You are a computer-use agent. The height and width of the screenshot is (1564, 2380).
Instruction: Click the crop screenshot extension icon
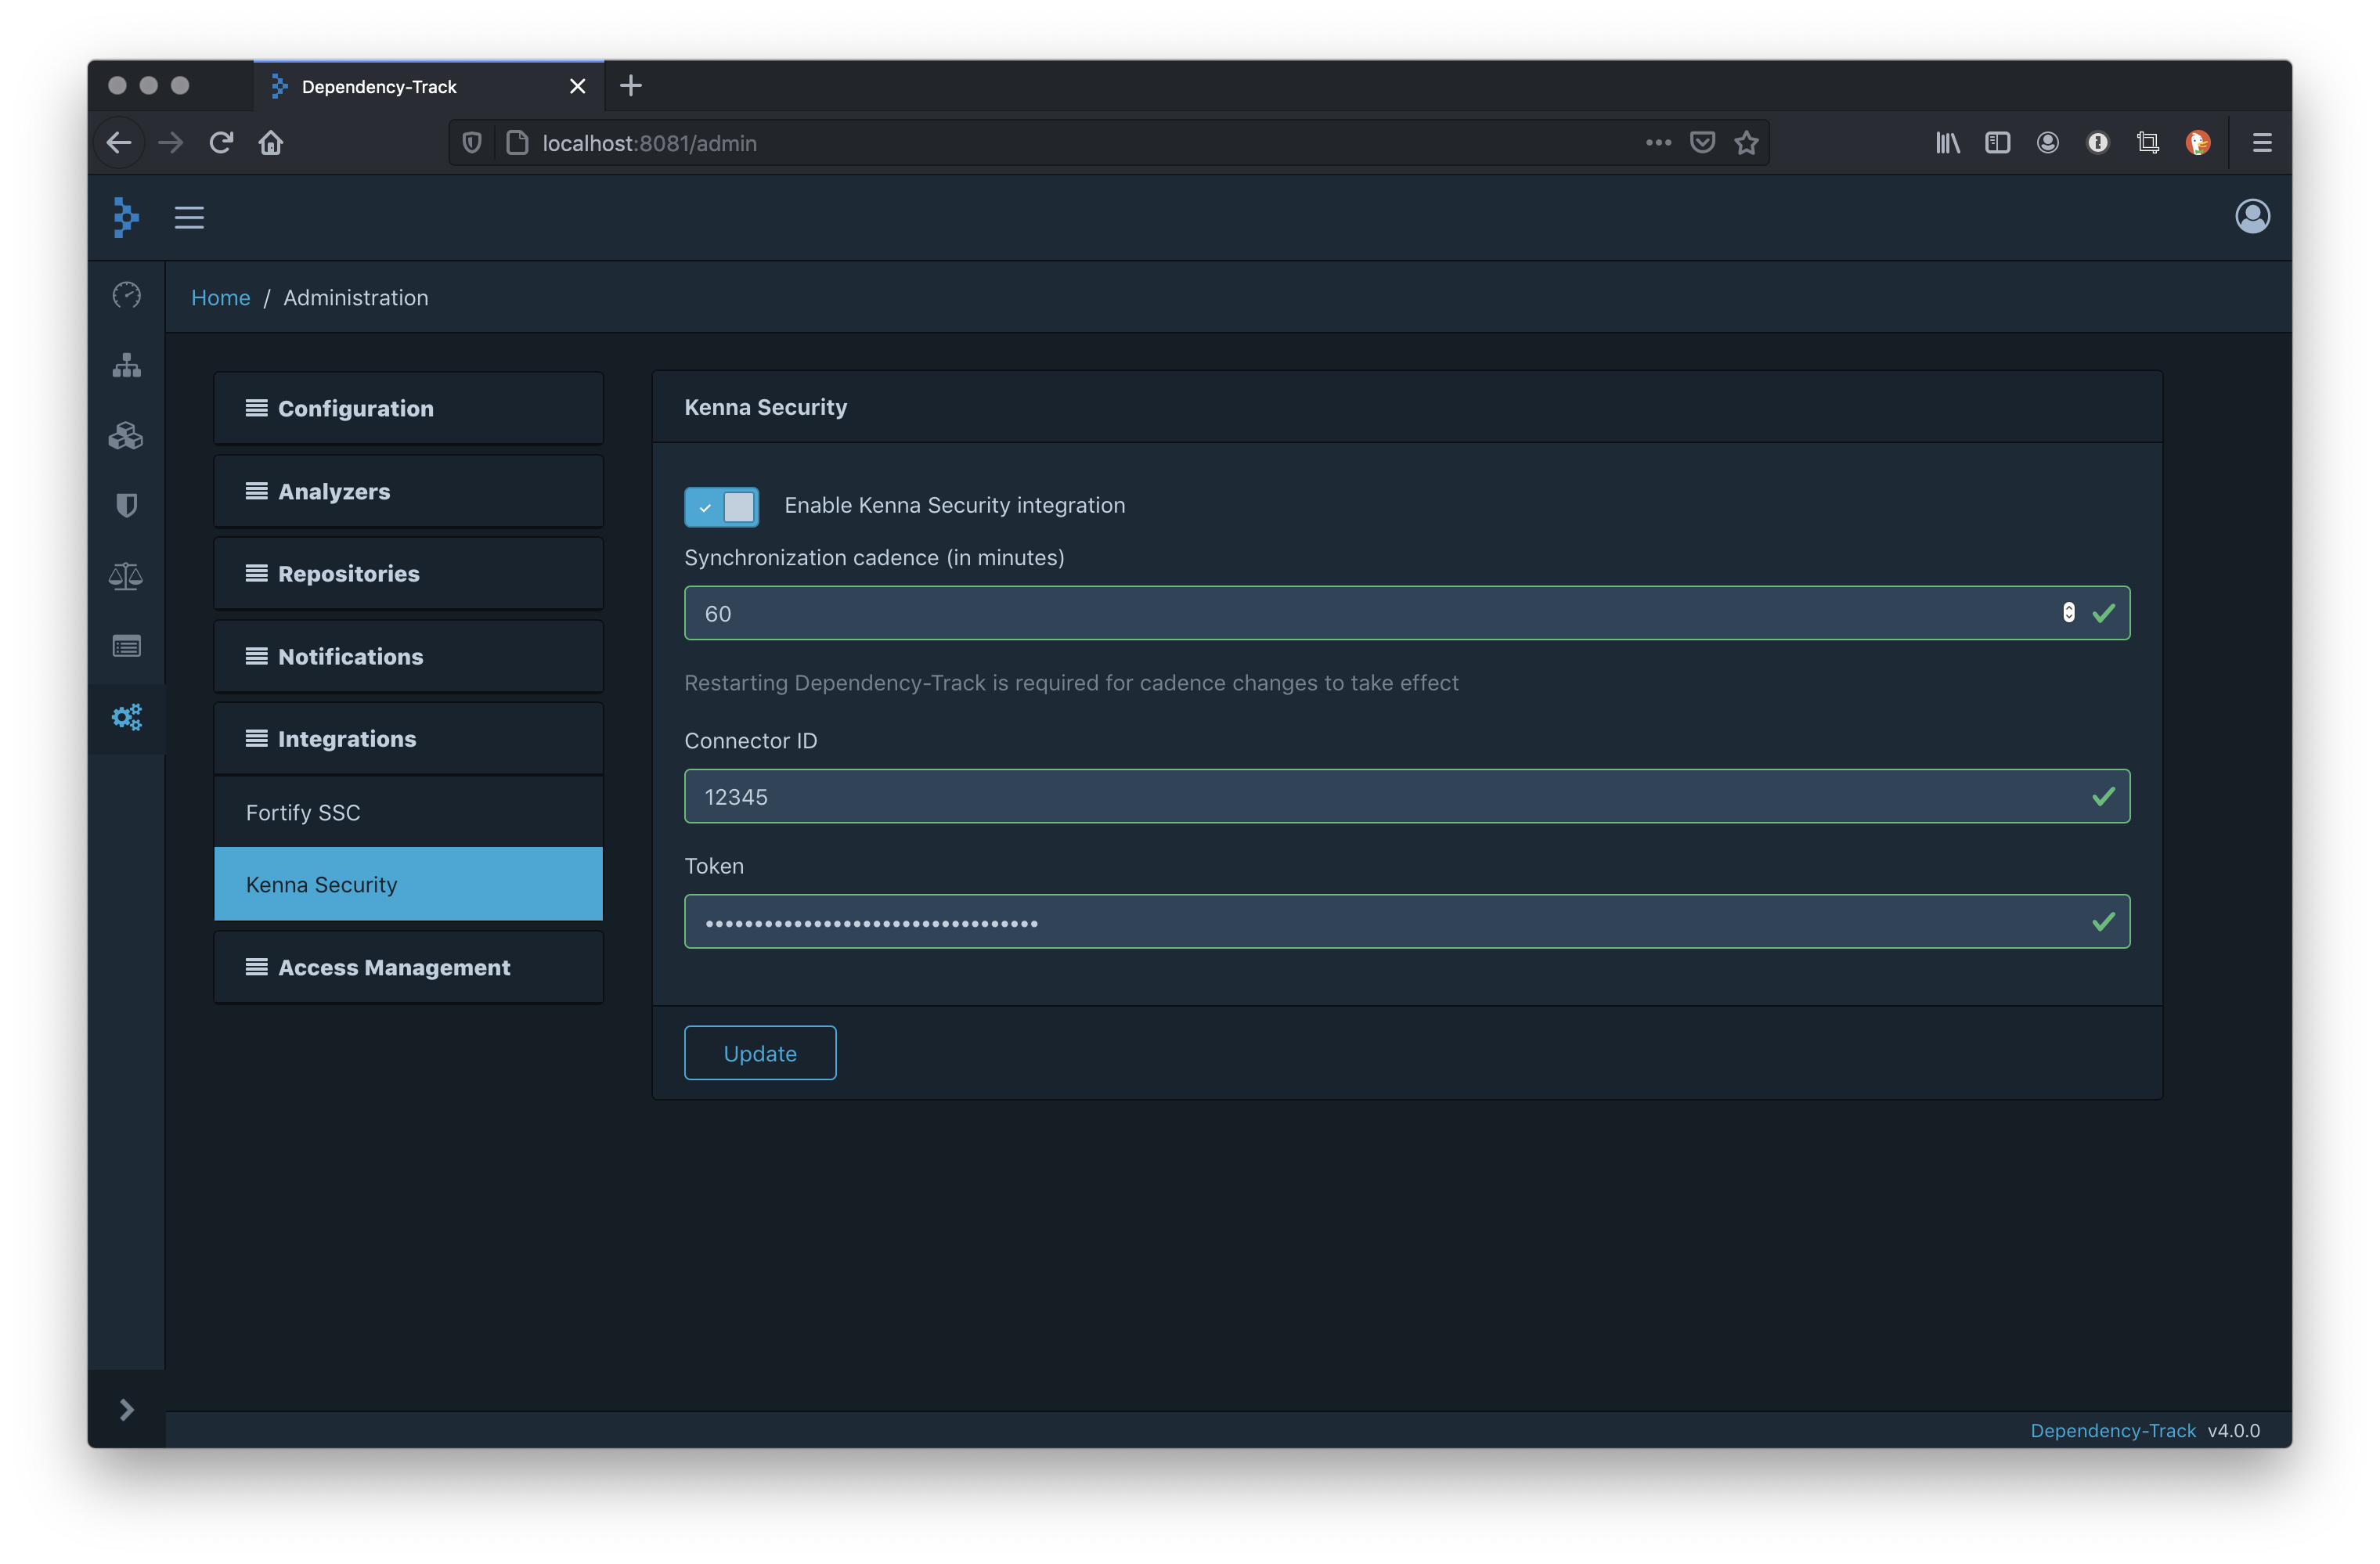(x=2147, y=143)
